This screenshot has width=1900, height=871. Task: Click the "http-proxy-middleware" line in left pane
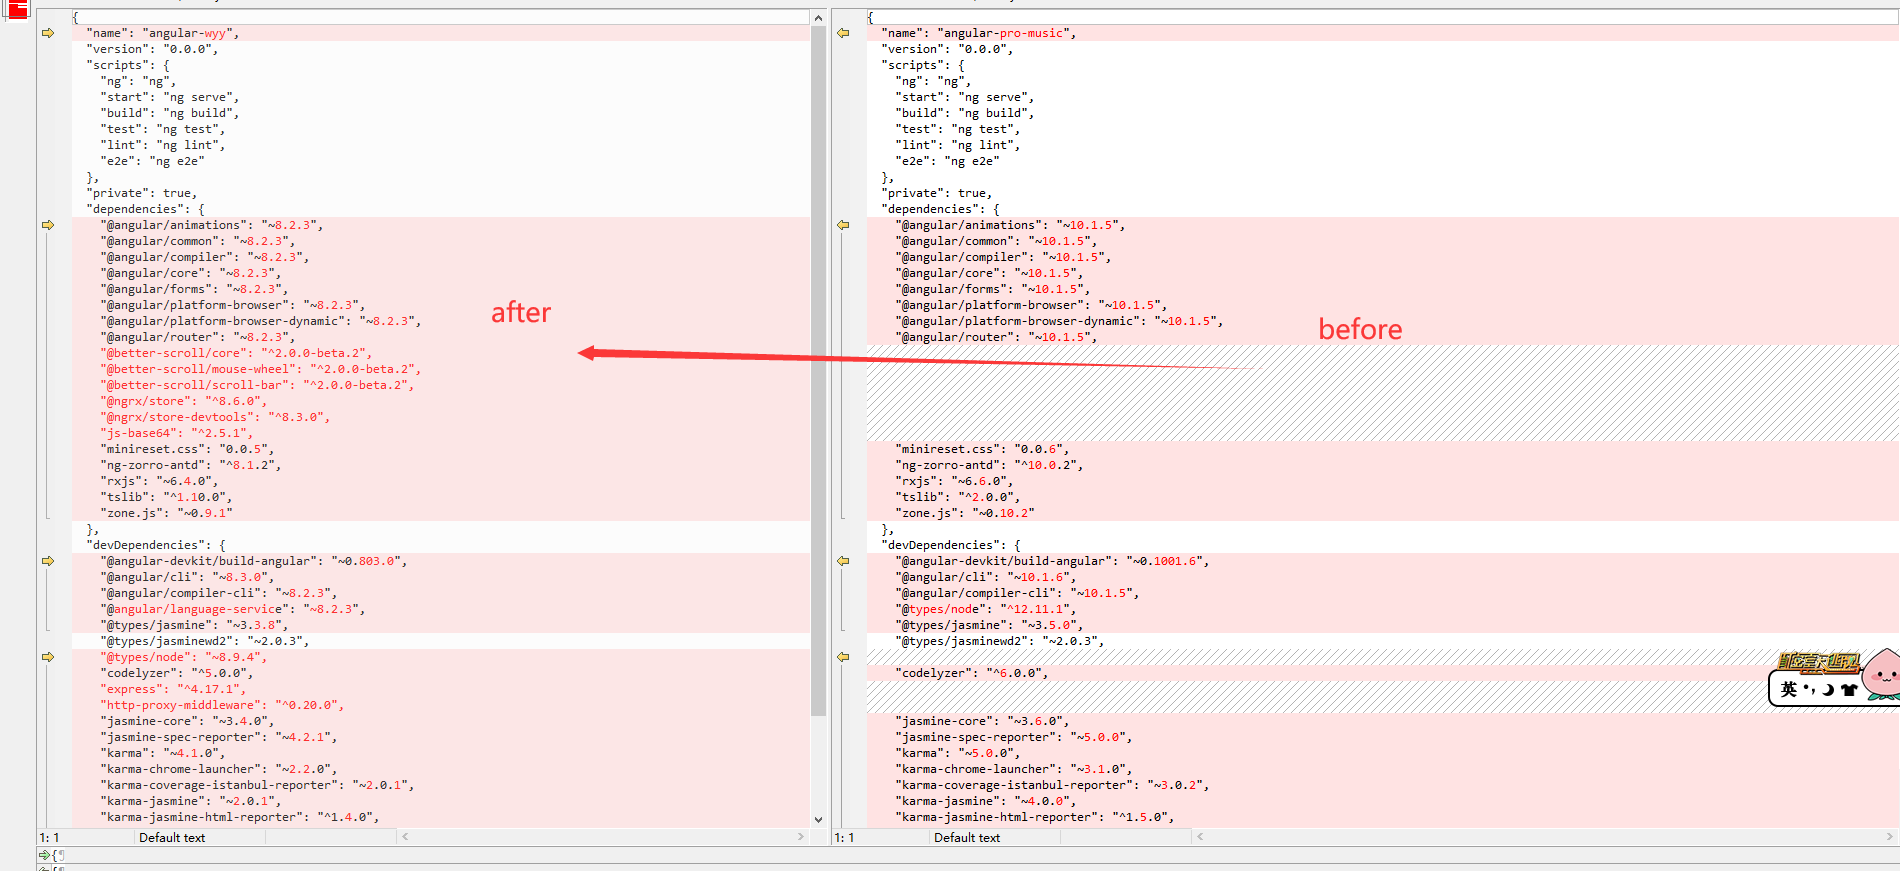222,705
